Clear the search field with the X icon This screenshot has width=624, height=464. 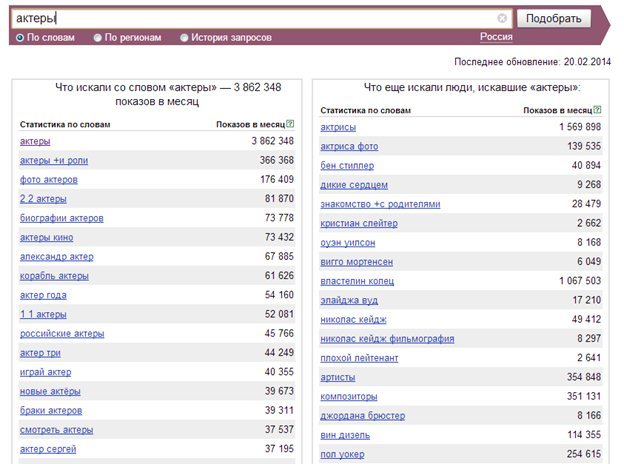(502, 18)
